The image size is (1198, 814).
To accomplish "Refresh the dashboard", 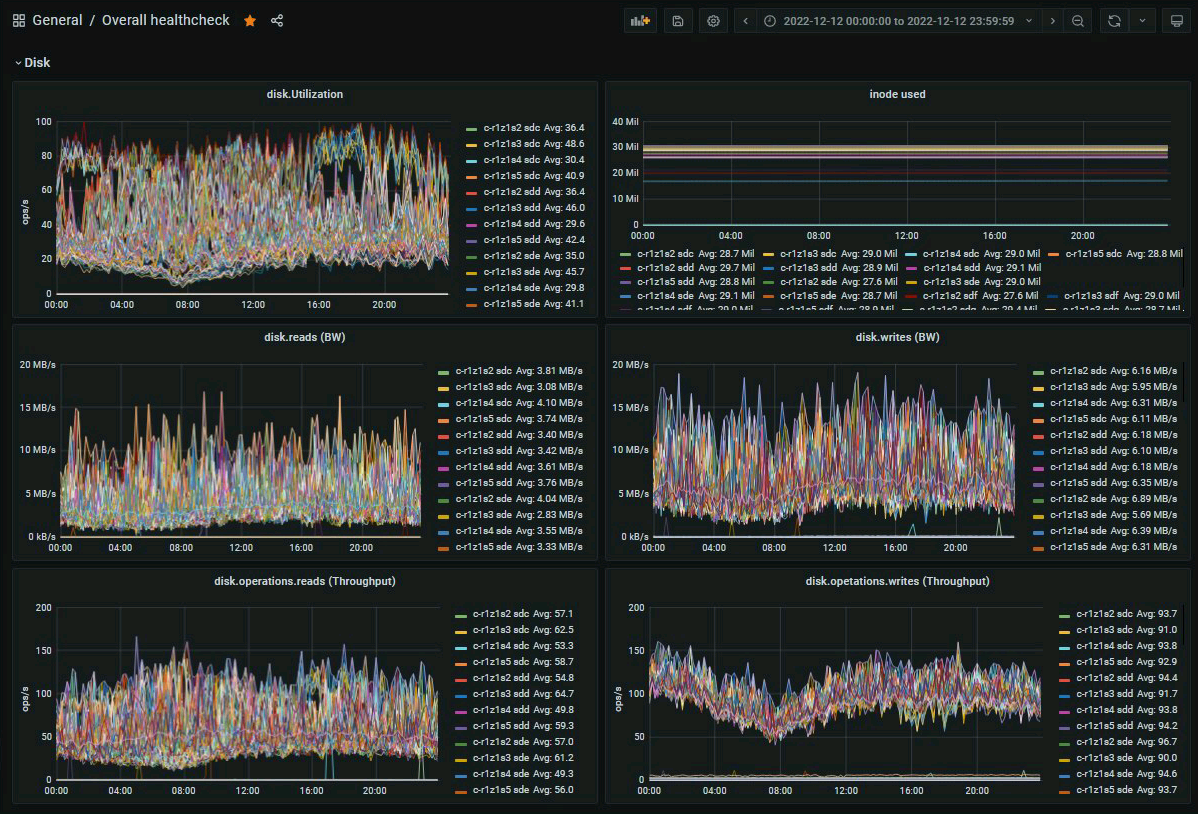I will pos(1113,21).
